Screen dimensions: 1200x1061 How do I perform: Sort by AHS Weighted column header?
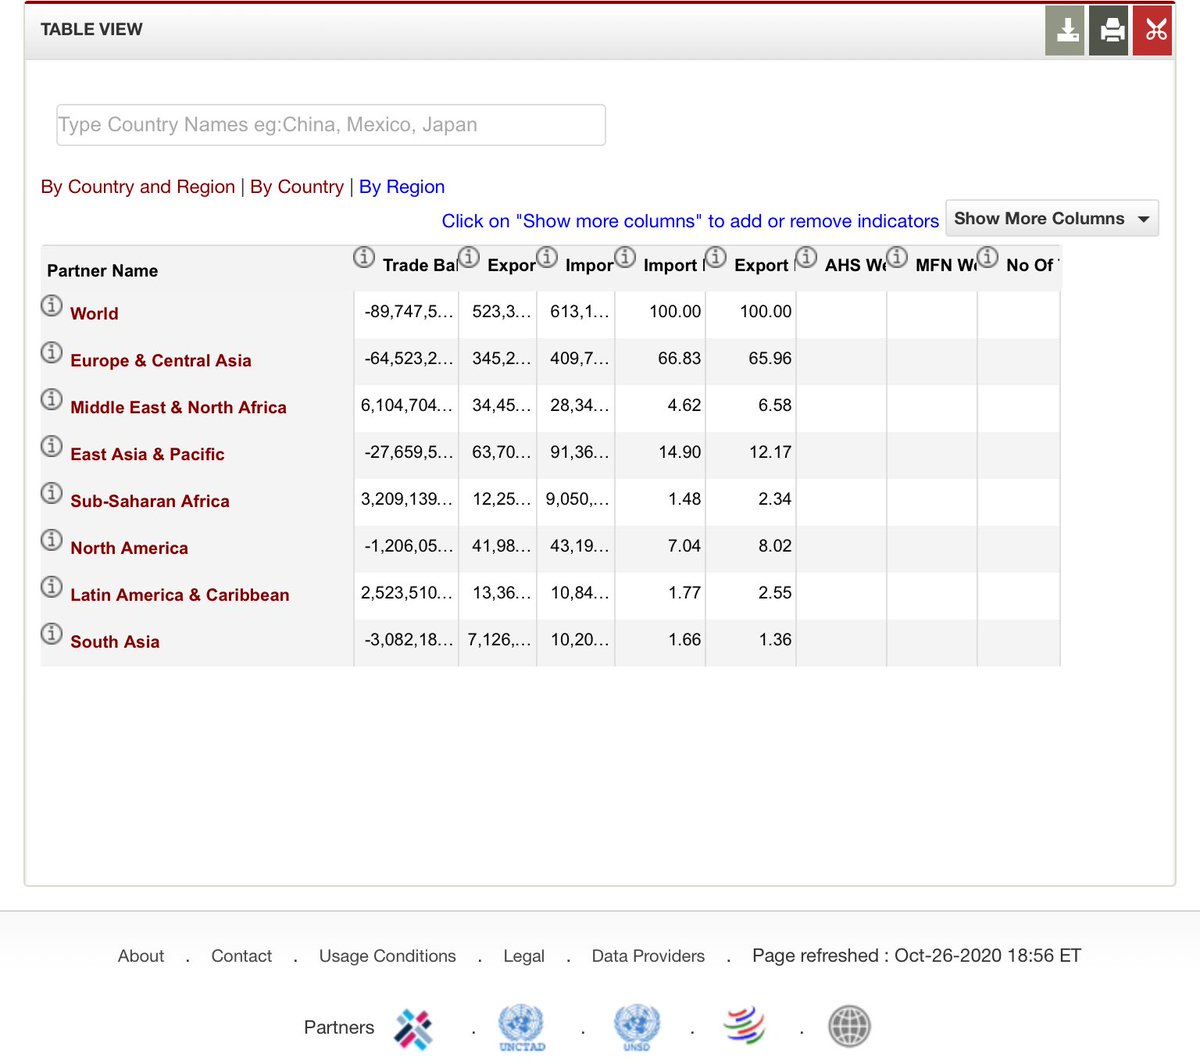[855, 265]
